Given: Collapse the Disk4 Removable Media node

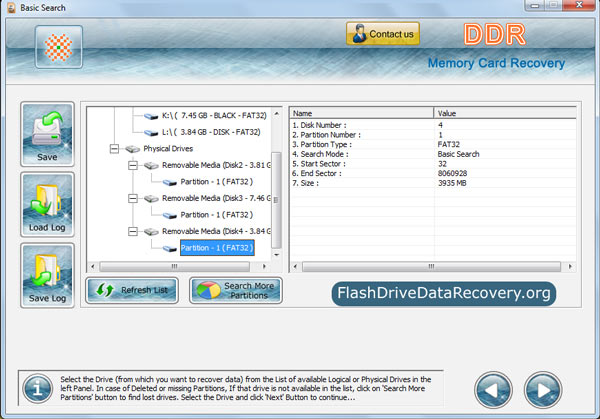Looking at the screenshot, I should click(x=133, y=232).
